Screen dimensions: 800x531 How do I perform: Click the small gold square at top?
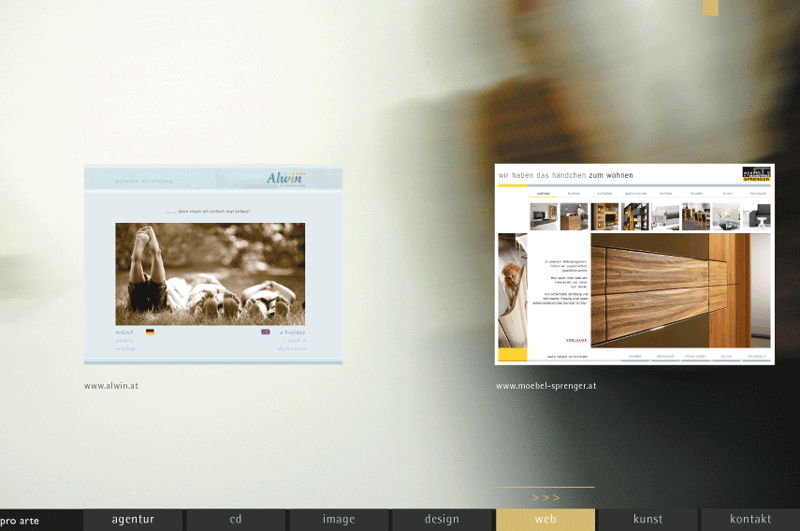[710, 7]
